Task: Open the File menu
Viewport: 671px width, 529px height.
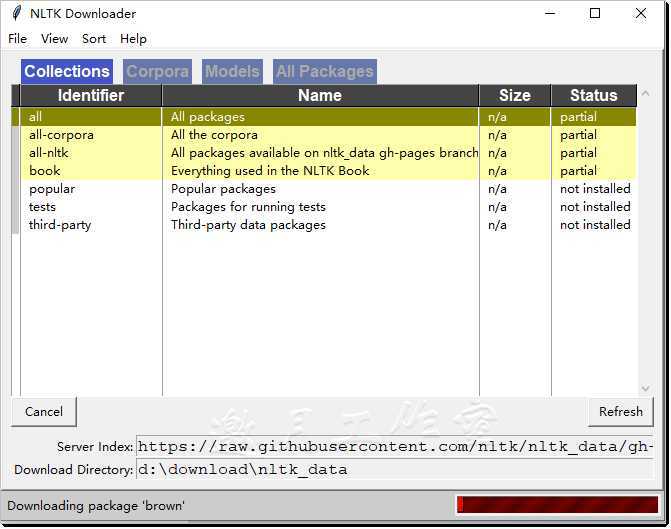Action: (x=18, y=39)
